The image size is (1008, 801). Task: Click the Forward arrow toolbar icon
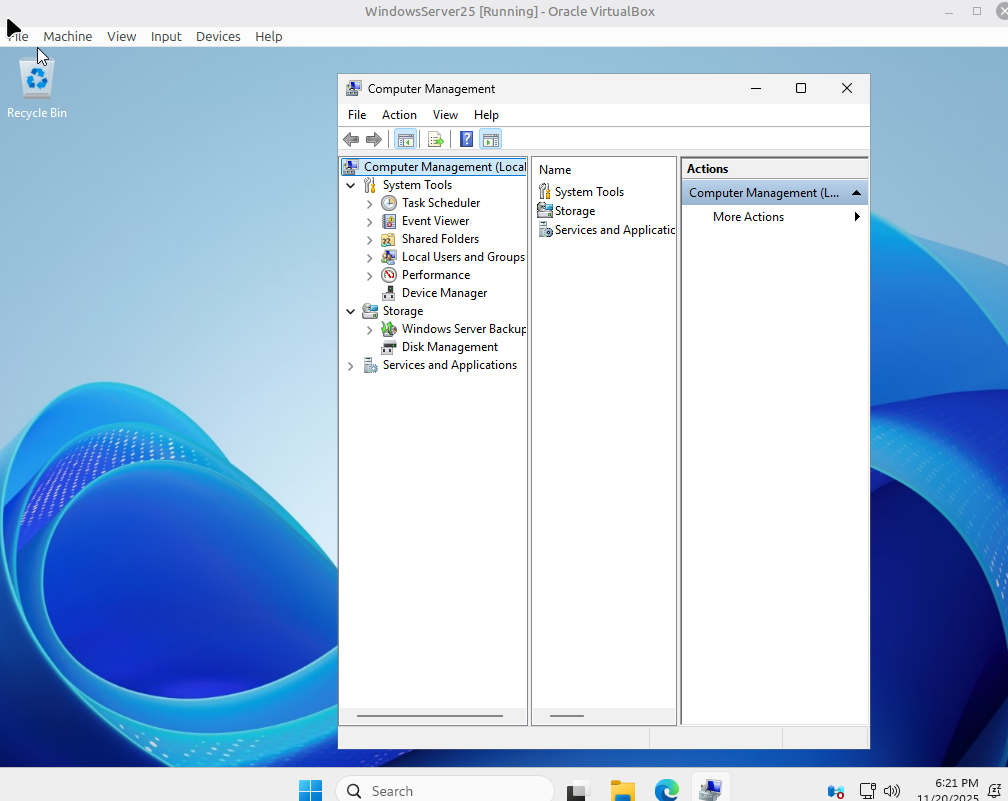(374, 140)
